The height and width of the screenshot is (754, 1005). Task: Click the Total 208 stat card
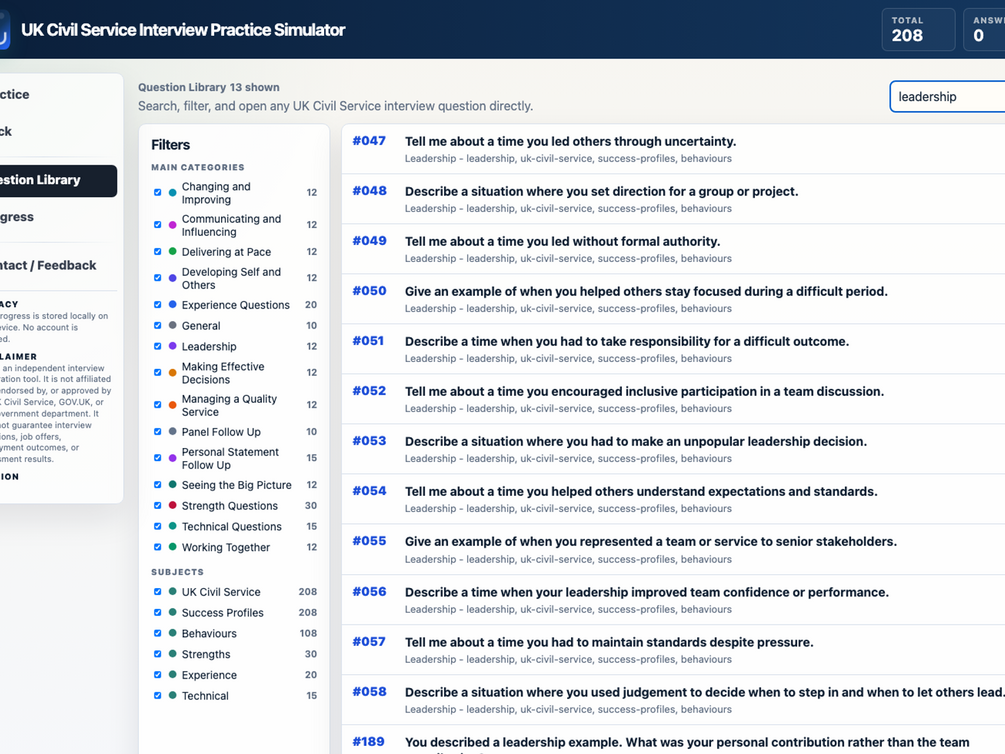tap(918, 29)
